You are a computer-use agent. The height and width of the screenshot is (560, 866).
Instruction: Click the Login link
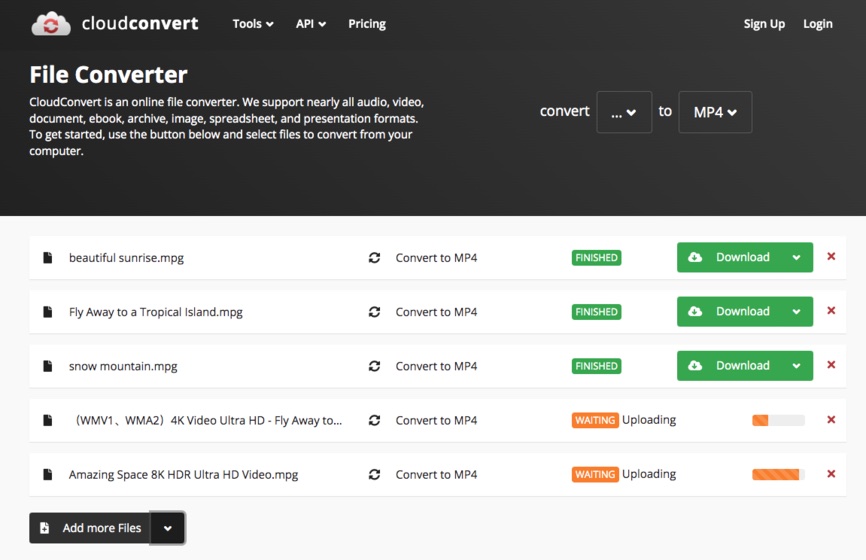click(817, 24)
